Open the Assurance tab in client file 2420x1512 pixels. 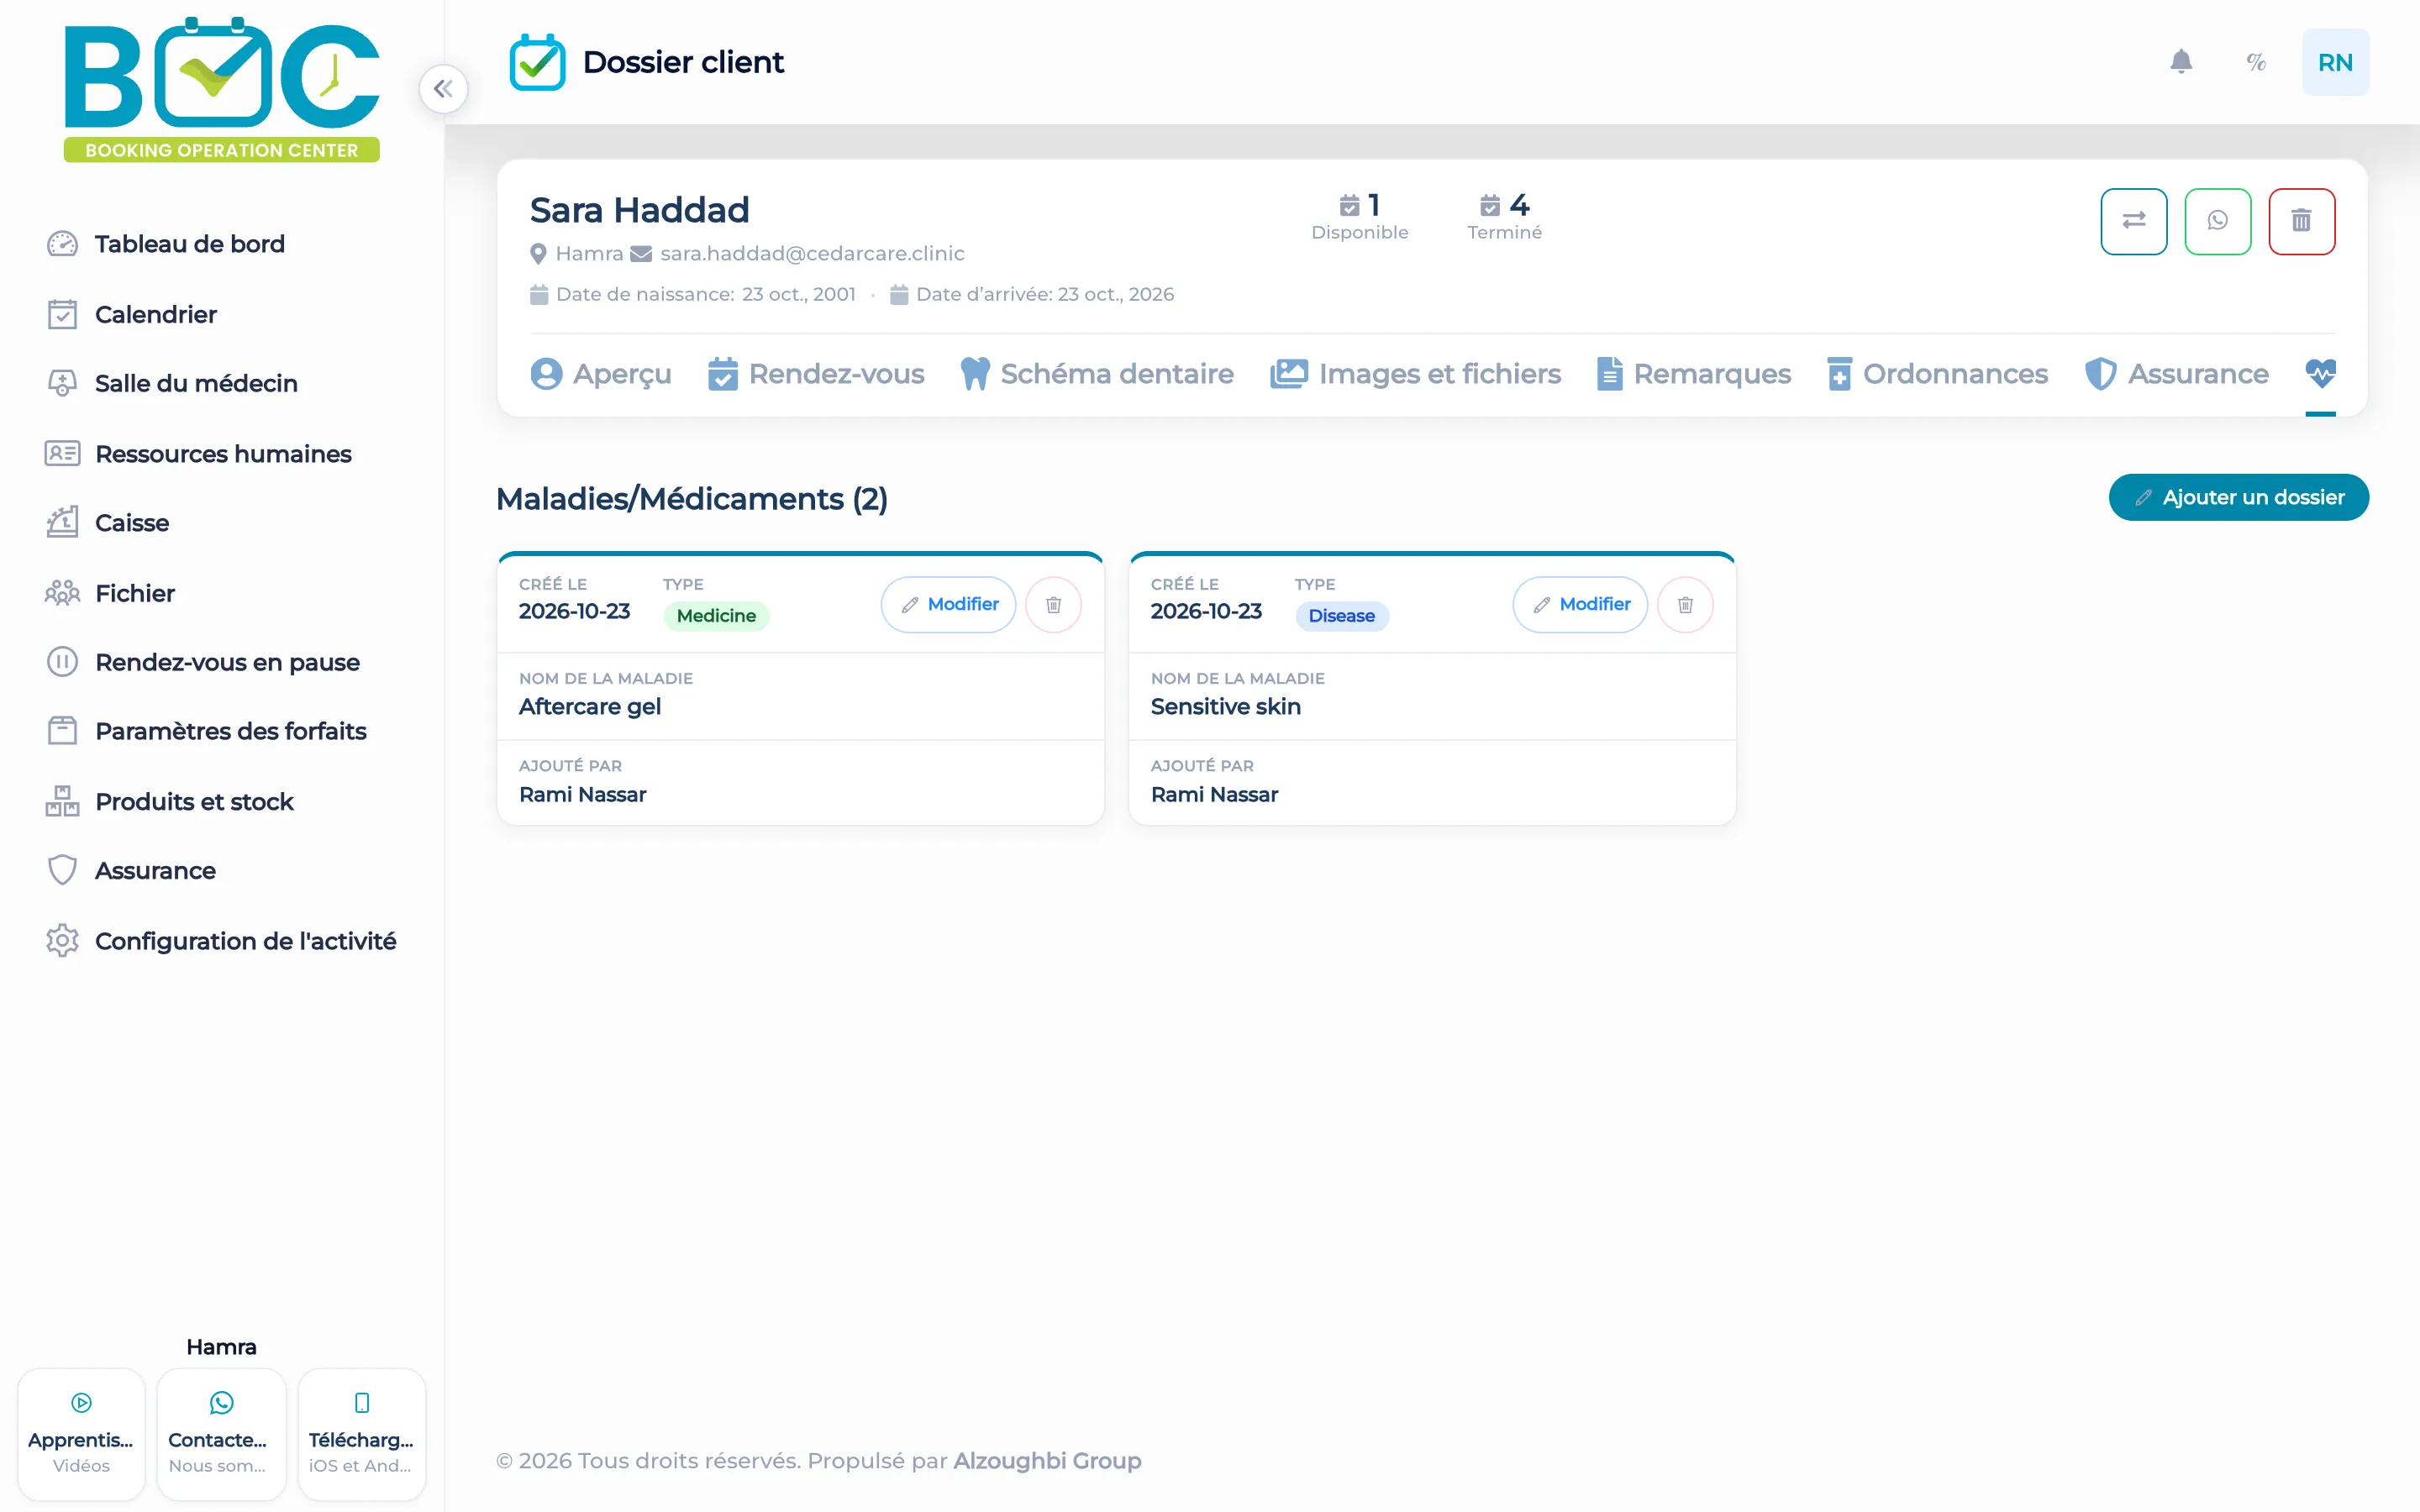[x=2176, y=374]
